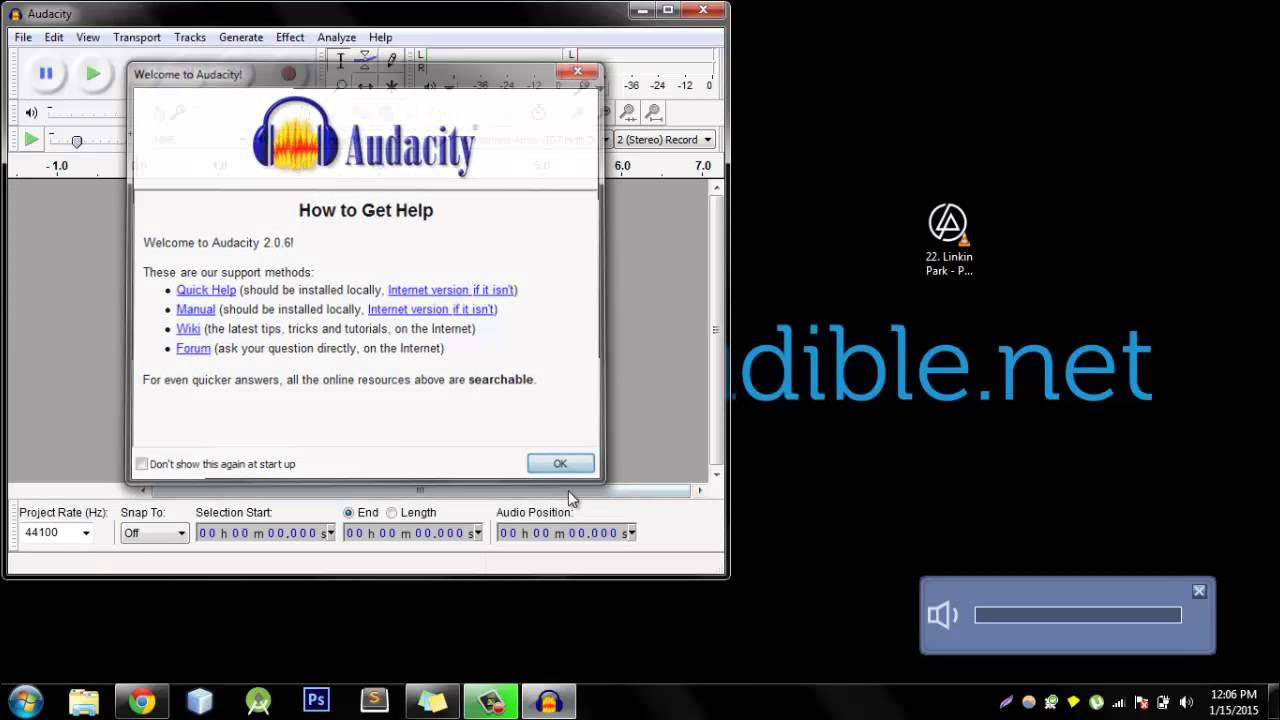
Task: Click the network signal tray icon
Action: 1119,702
